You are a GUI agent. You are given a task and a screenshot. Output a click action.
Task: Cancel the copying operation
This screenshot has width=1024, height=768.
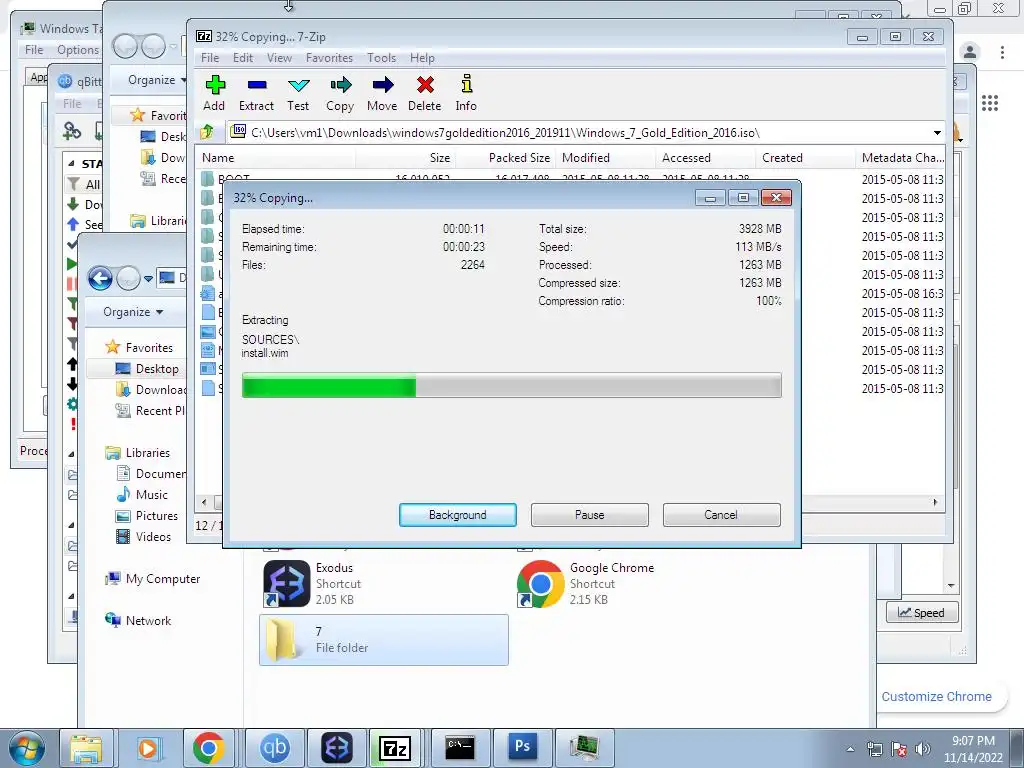point(721,515)
